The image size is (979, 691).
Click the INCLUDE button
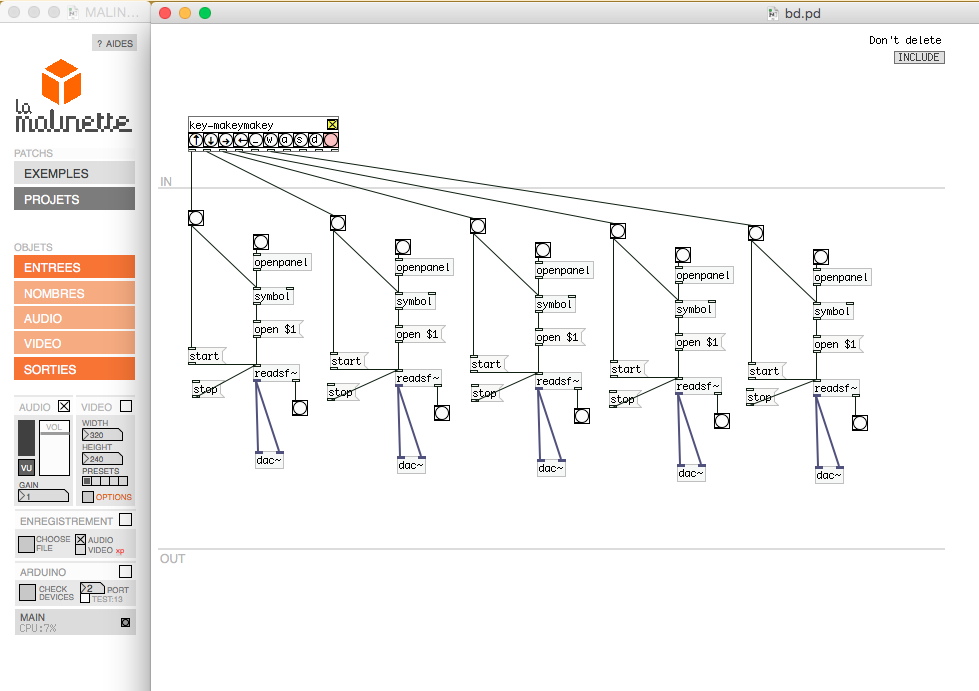pyautogui.click(x=918, y=57)
